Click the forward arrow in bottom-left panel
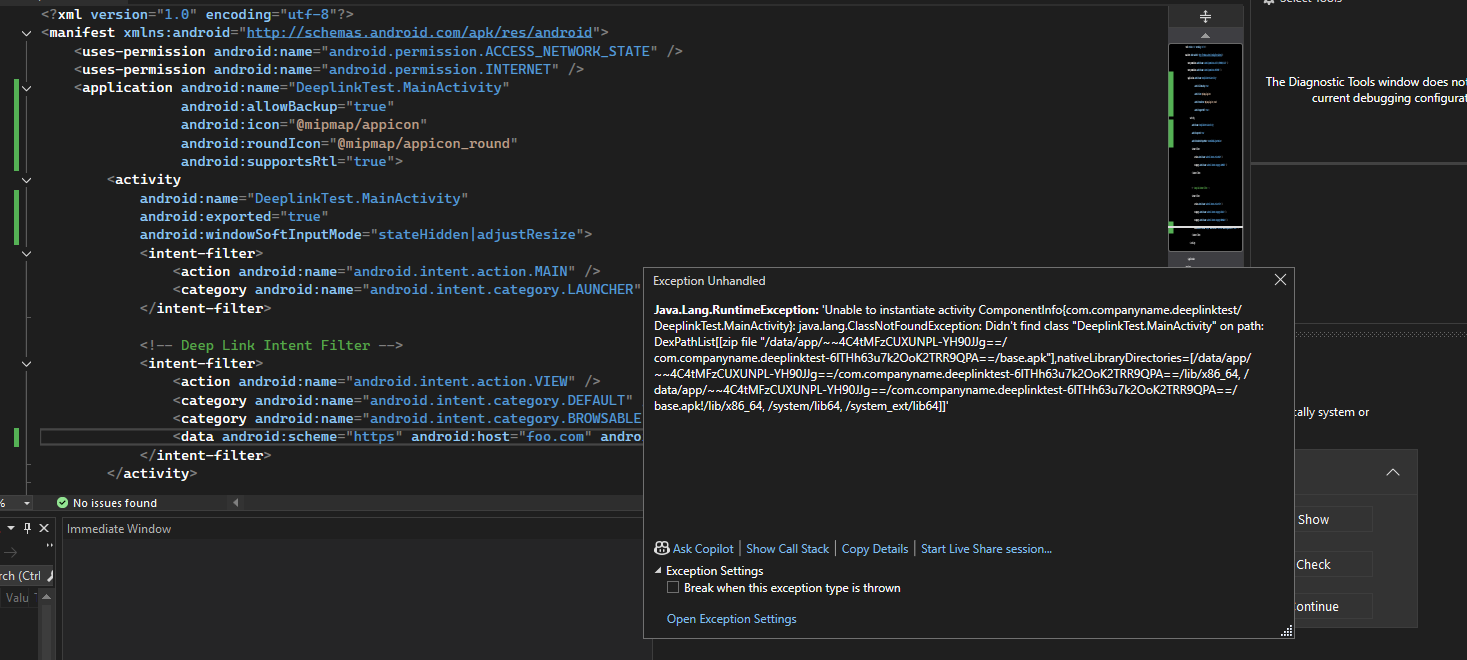This screenshot has height=660, width=1467. point(11,552)
